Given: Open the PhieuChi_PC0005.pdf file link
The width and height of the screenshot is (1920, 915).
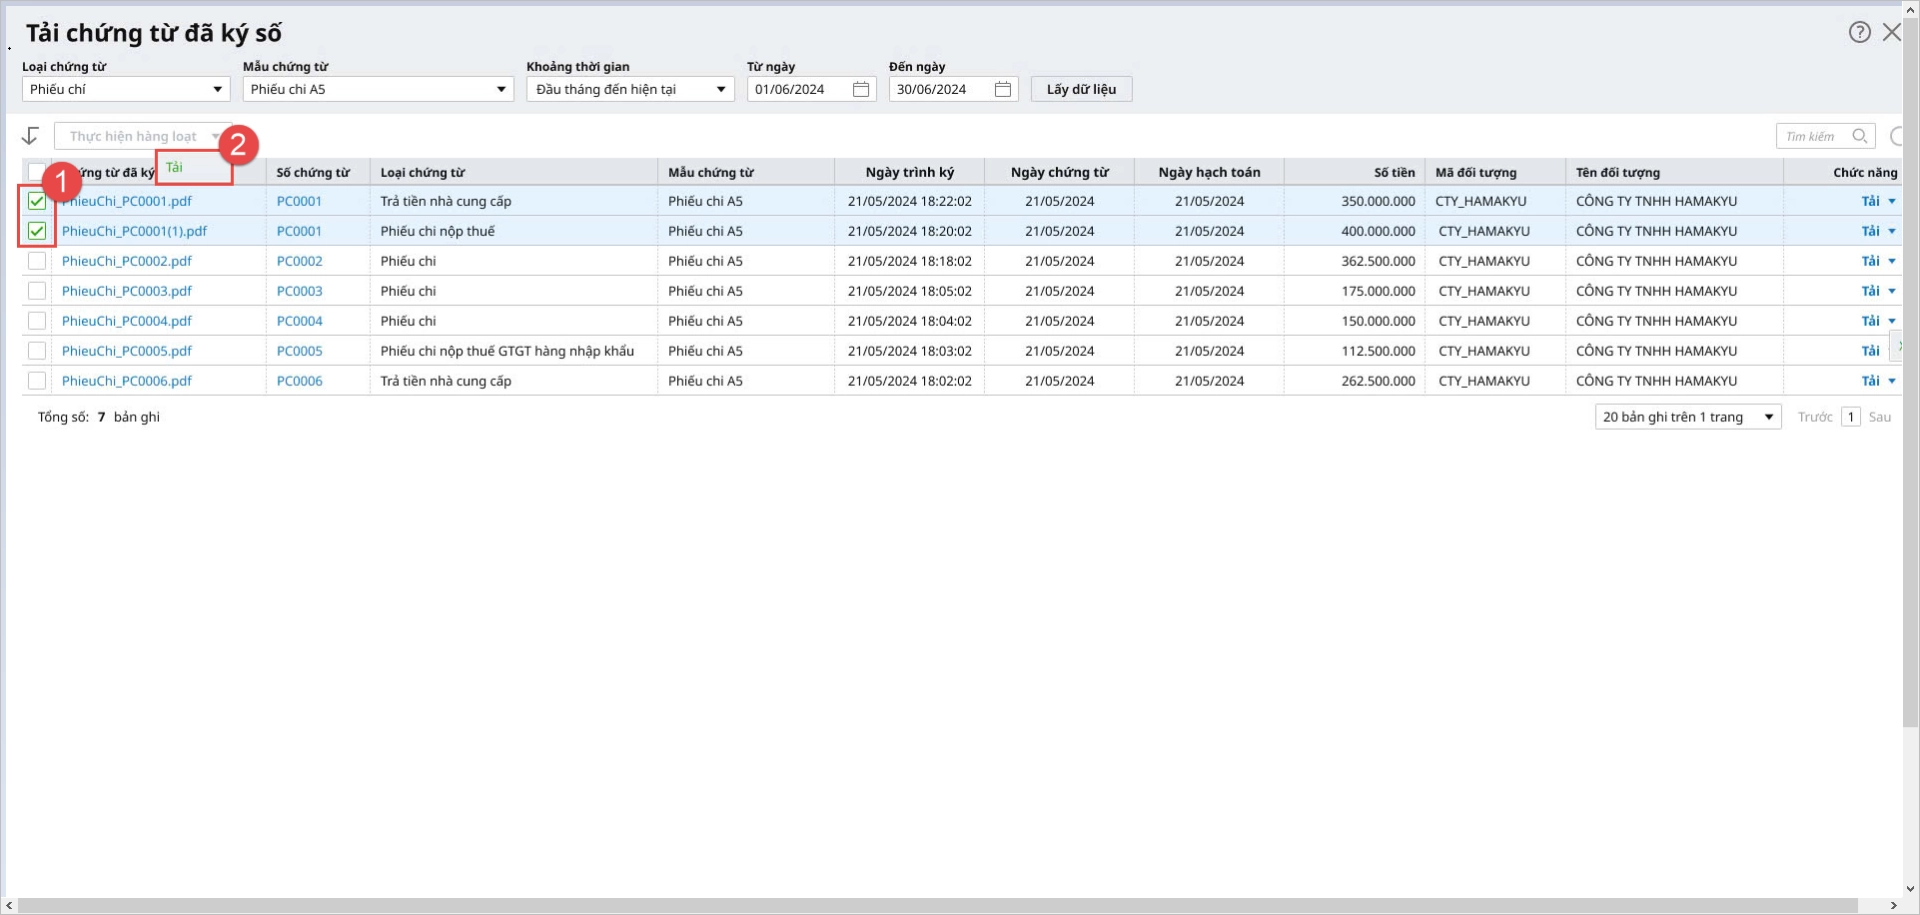Looking at the screenshot, I should click(x=127, y=351).
